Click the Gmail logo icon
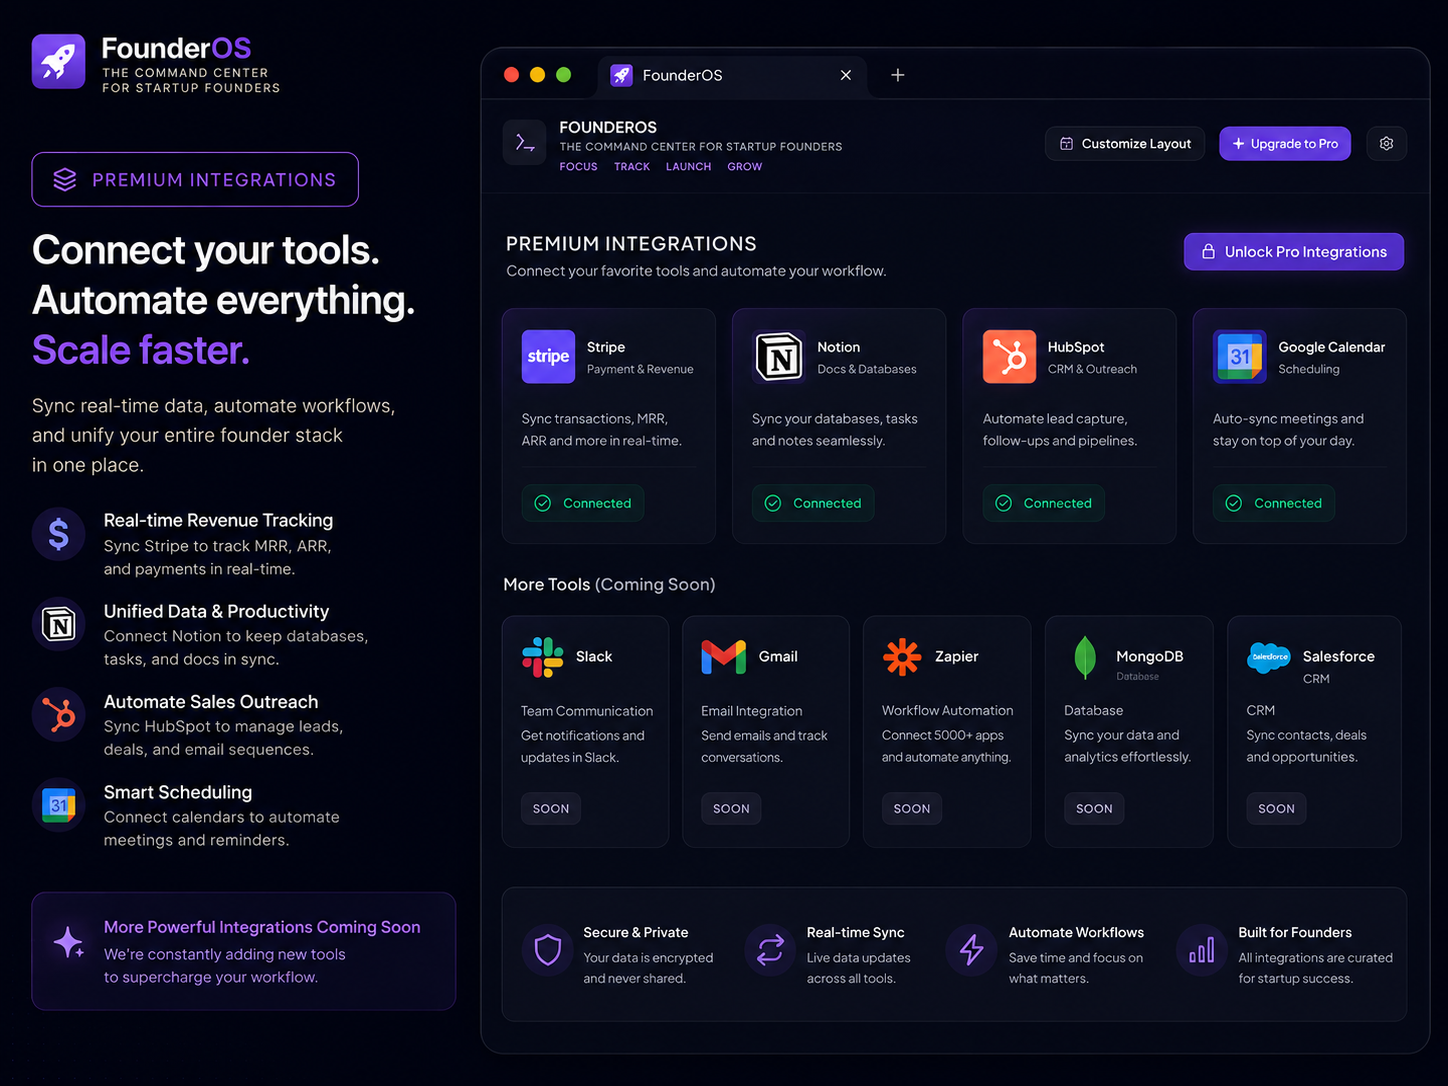The image size is (1448, 1086). 724,657
